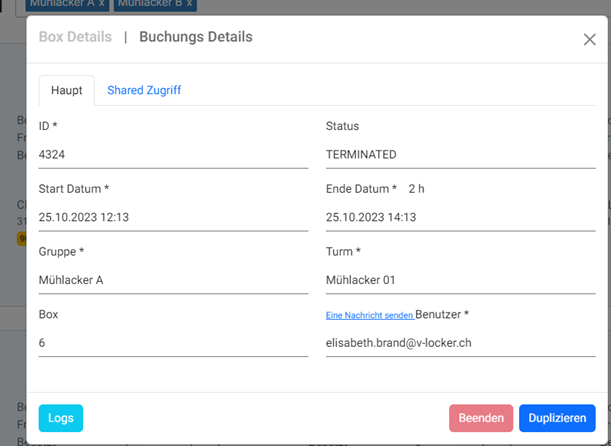
Task: Close the Buchungs Details dialog
Action: [x=589, y=39]
